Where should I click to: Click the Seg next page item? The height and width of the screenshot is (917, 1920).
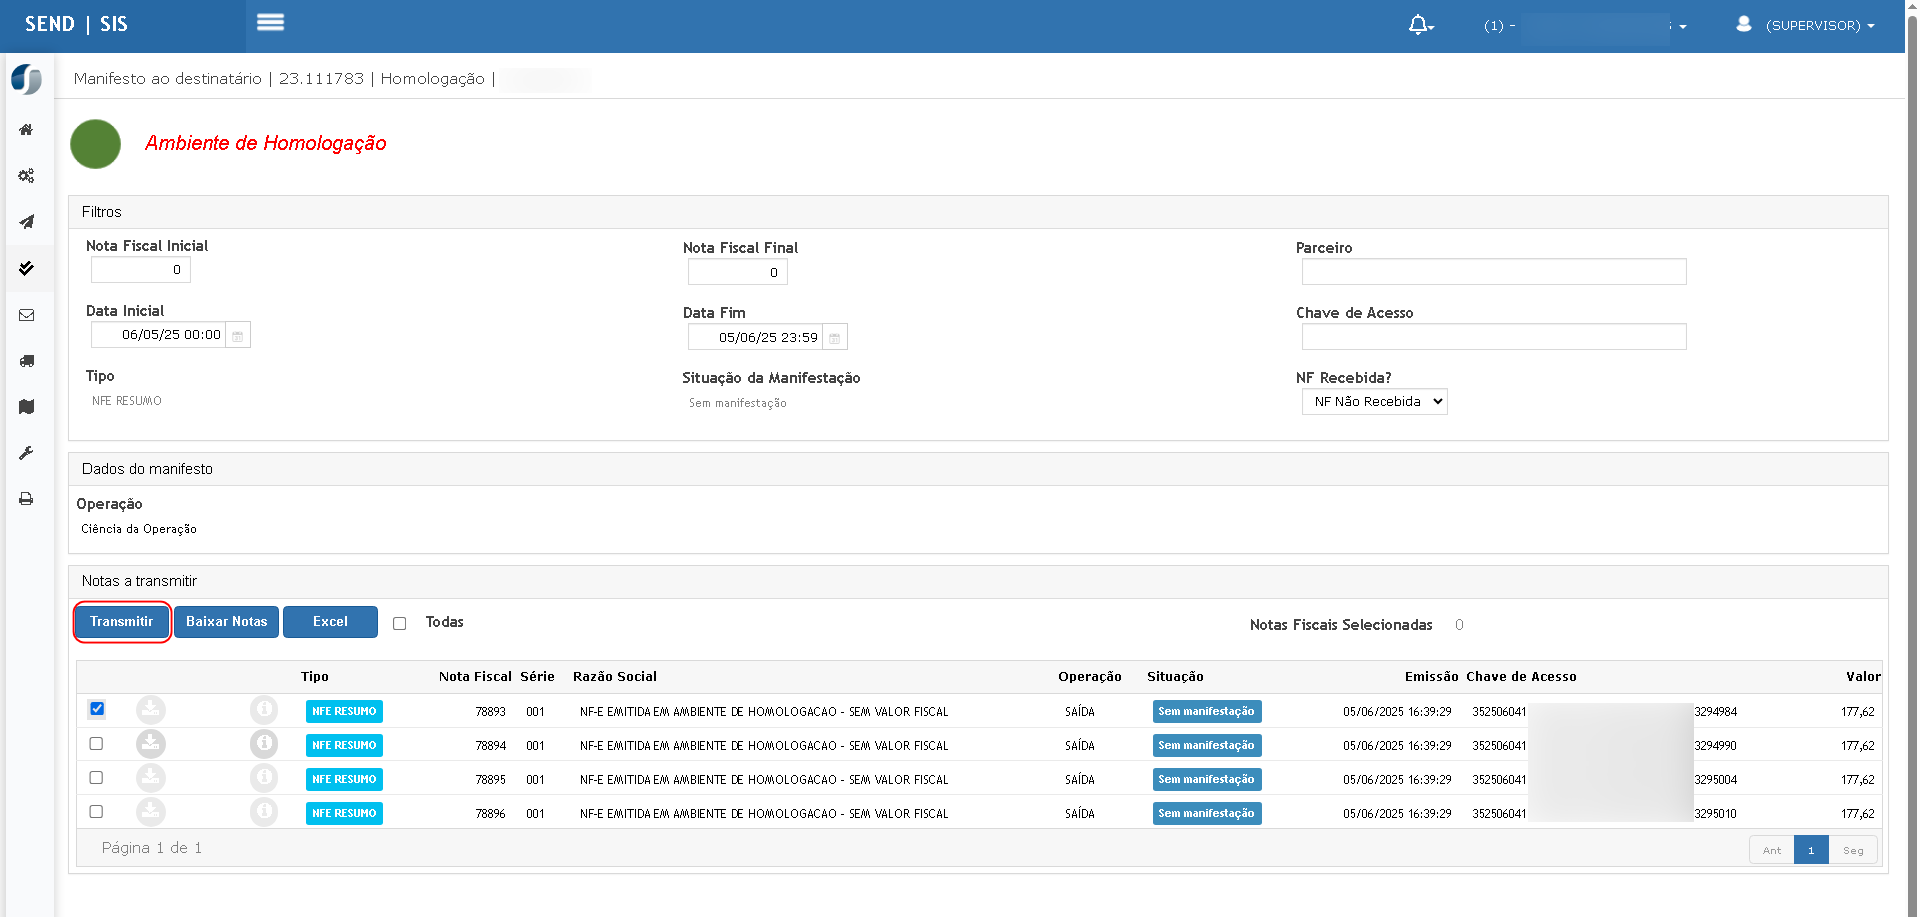[1853, 850]
